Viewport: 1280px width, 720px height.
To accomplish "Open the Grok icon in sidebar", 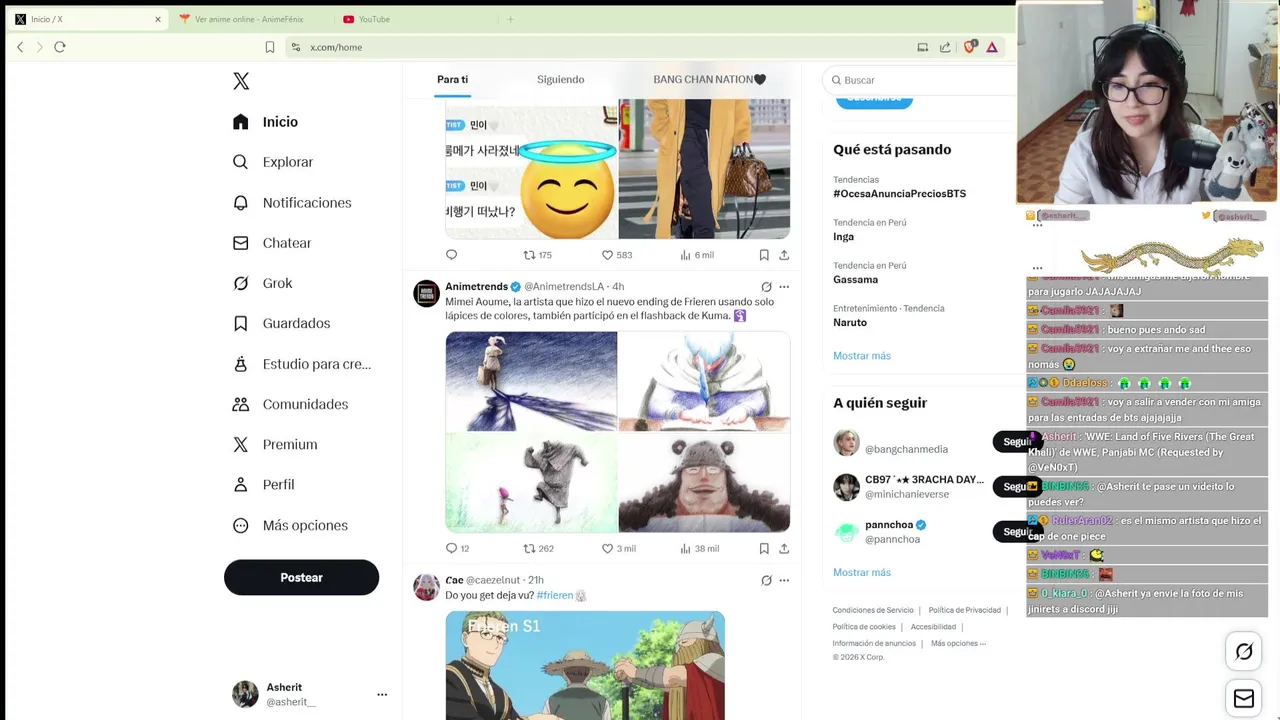I will pyautogui.click(x=240, y=283).
